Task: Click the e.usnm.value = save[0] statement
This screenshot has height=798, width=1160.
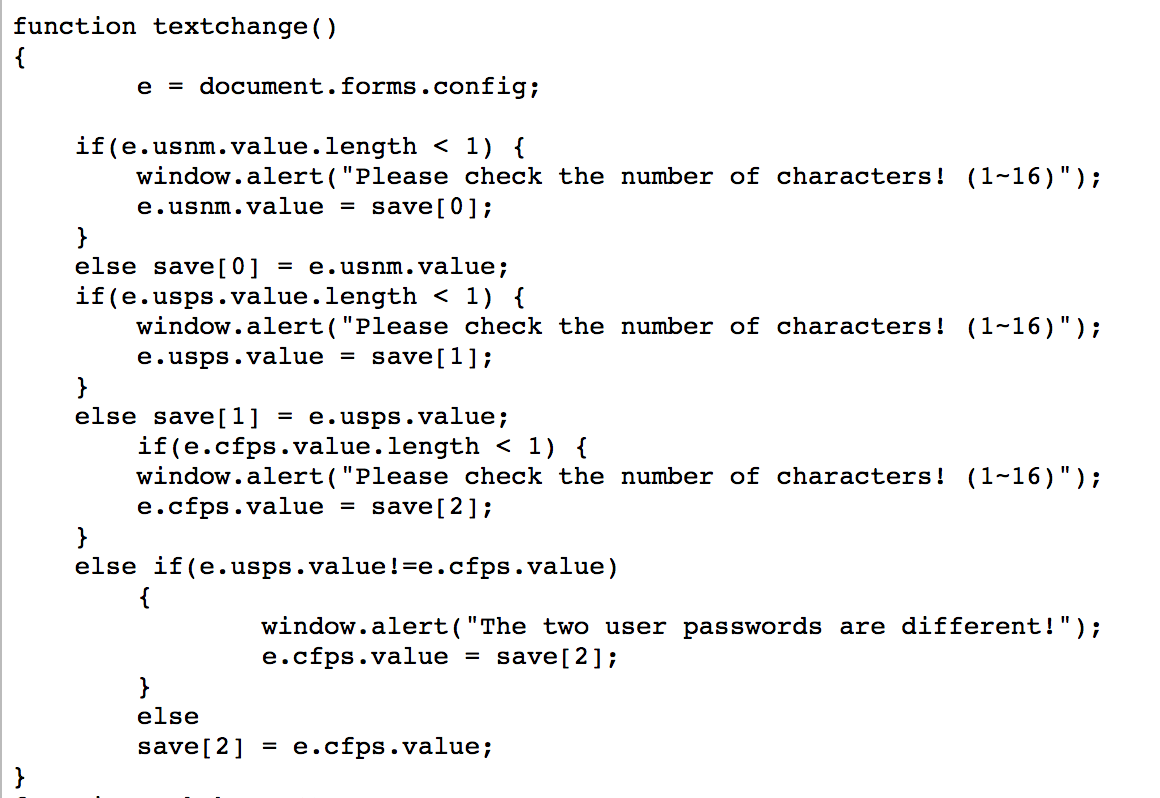Action: click(314, 207)
